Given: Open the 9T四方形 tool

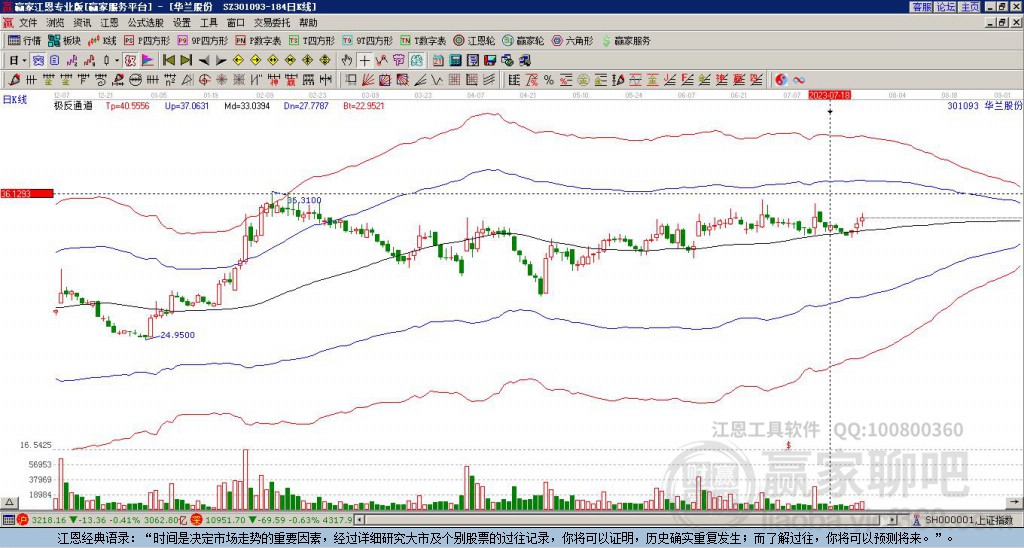Looking at the screenshot, I should [x=367, y=40].
